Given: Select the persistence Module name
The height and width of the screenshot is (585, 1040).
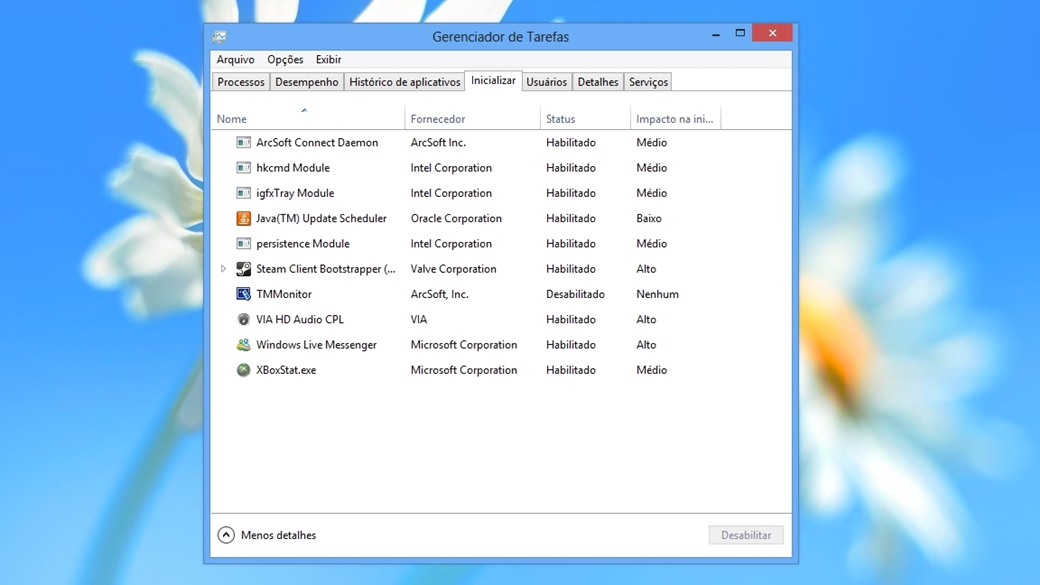Looking at the screenshot, I should pos(302,243).
